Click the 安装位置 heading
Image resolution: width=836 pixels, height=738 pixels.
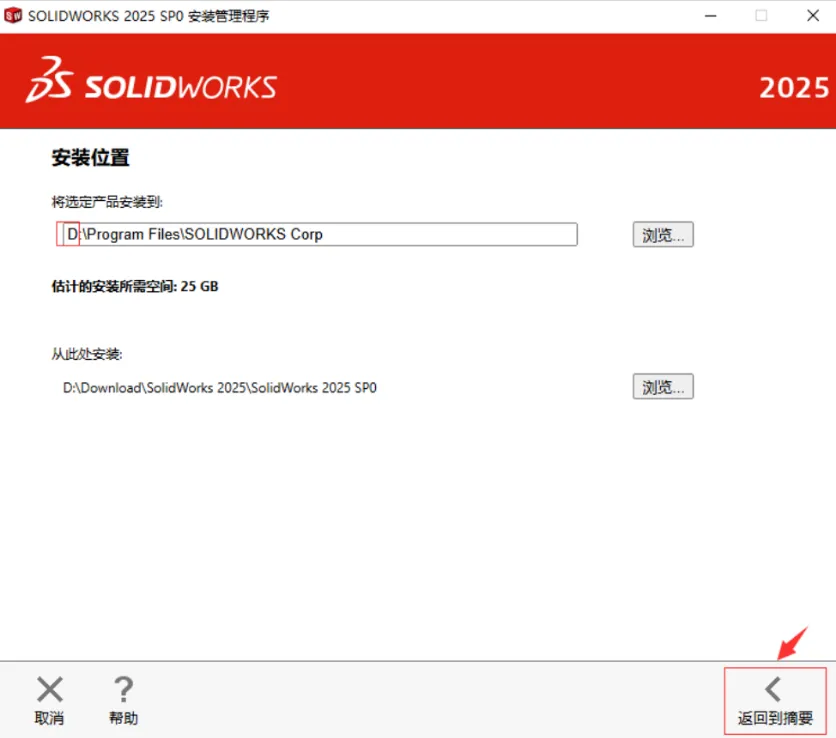[90, 158]
